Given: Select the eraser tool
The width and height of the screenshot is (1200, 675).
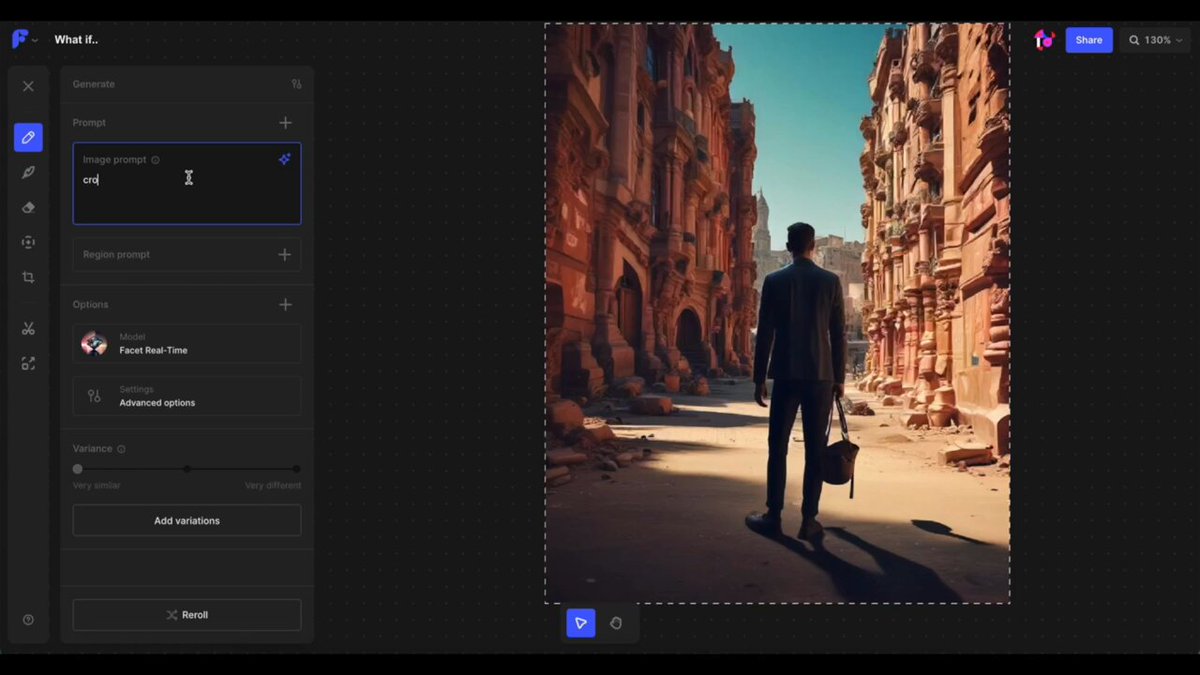Looking at the screenshot, I should 28,207.
